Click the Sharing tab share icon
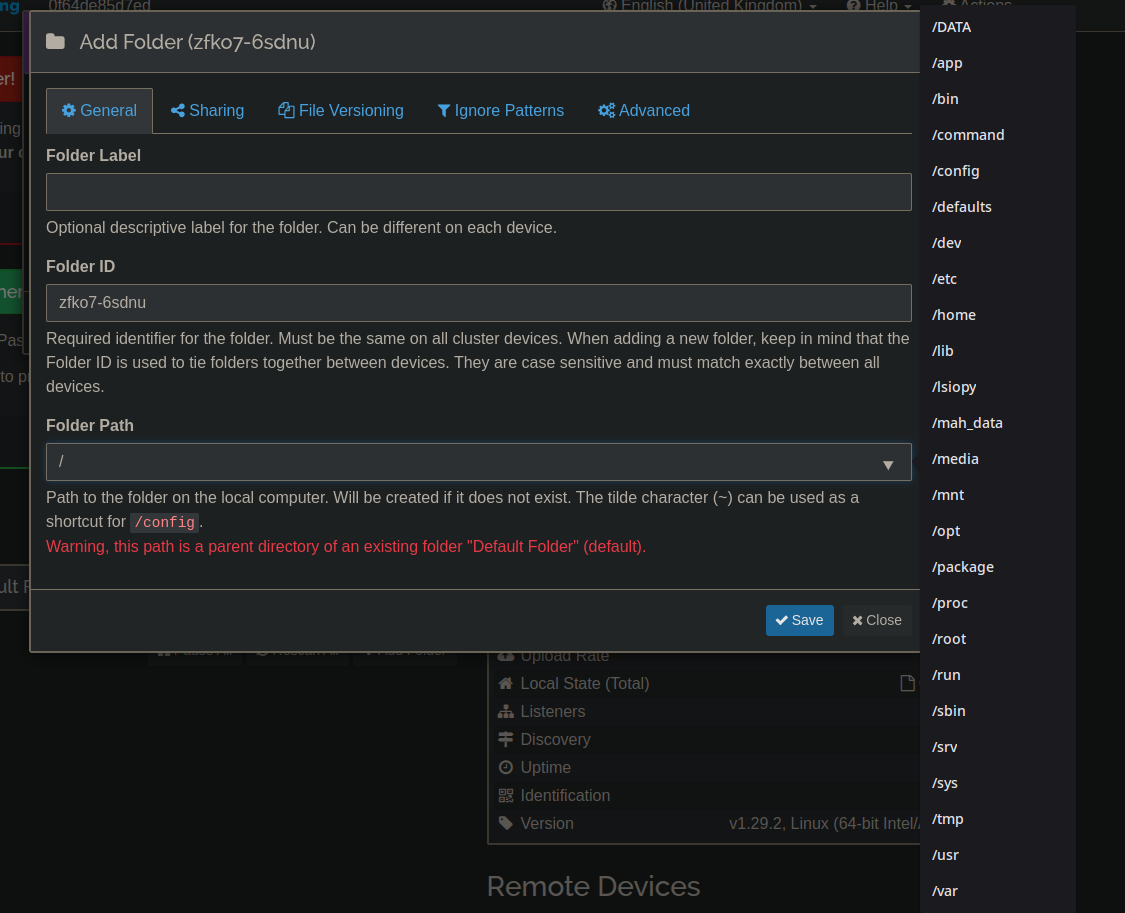The width and height of the screenshot is (1125, 913). (178, 110)
